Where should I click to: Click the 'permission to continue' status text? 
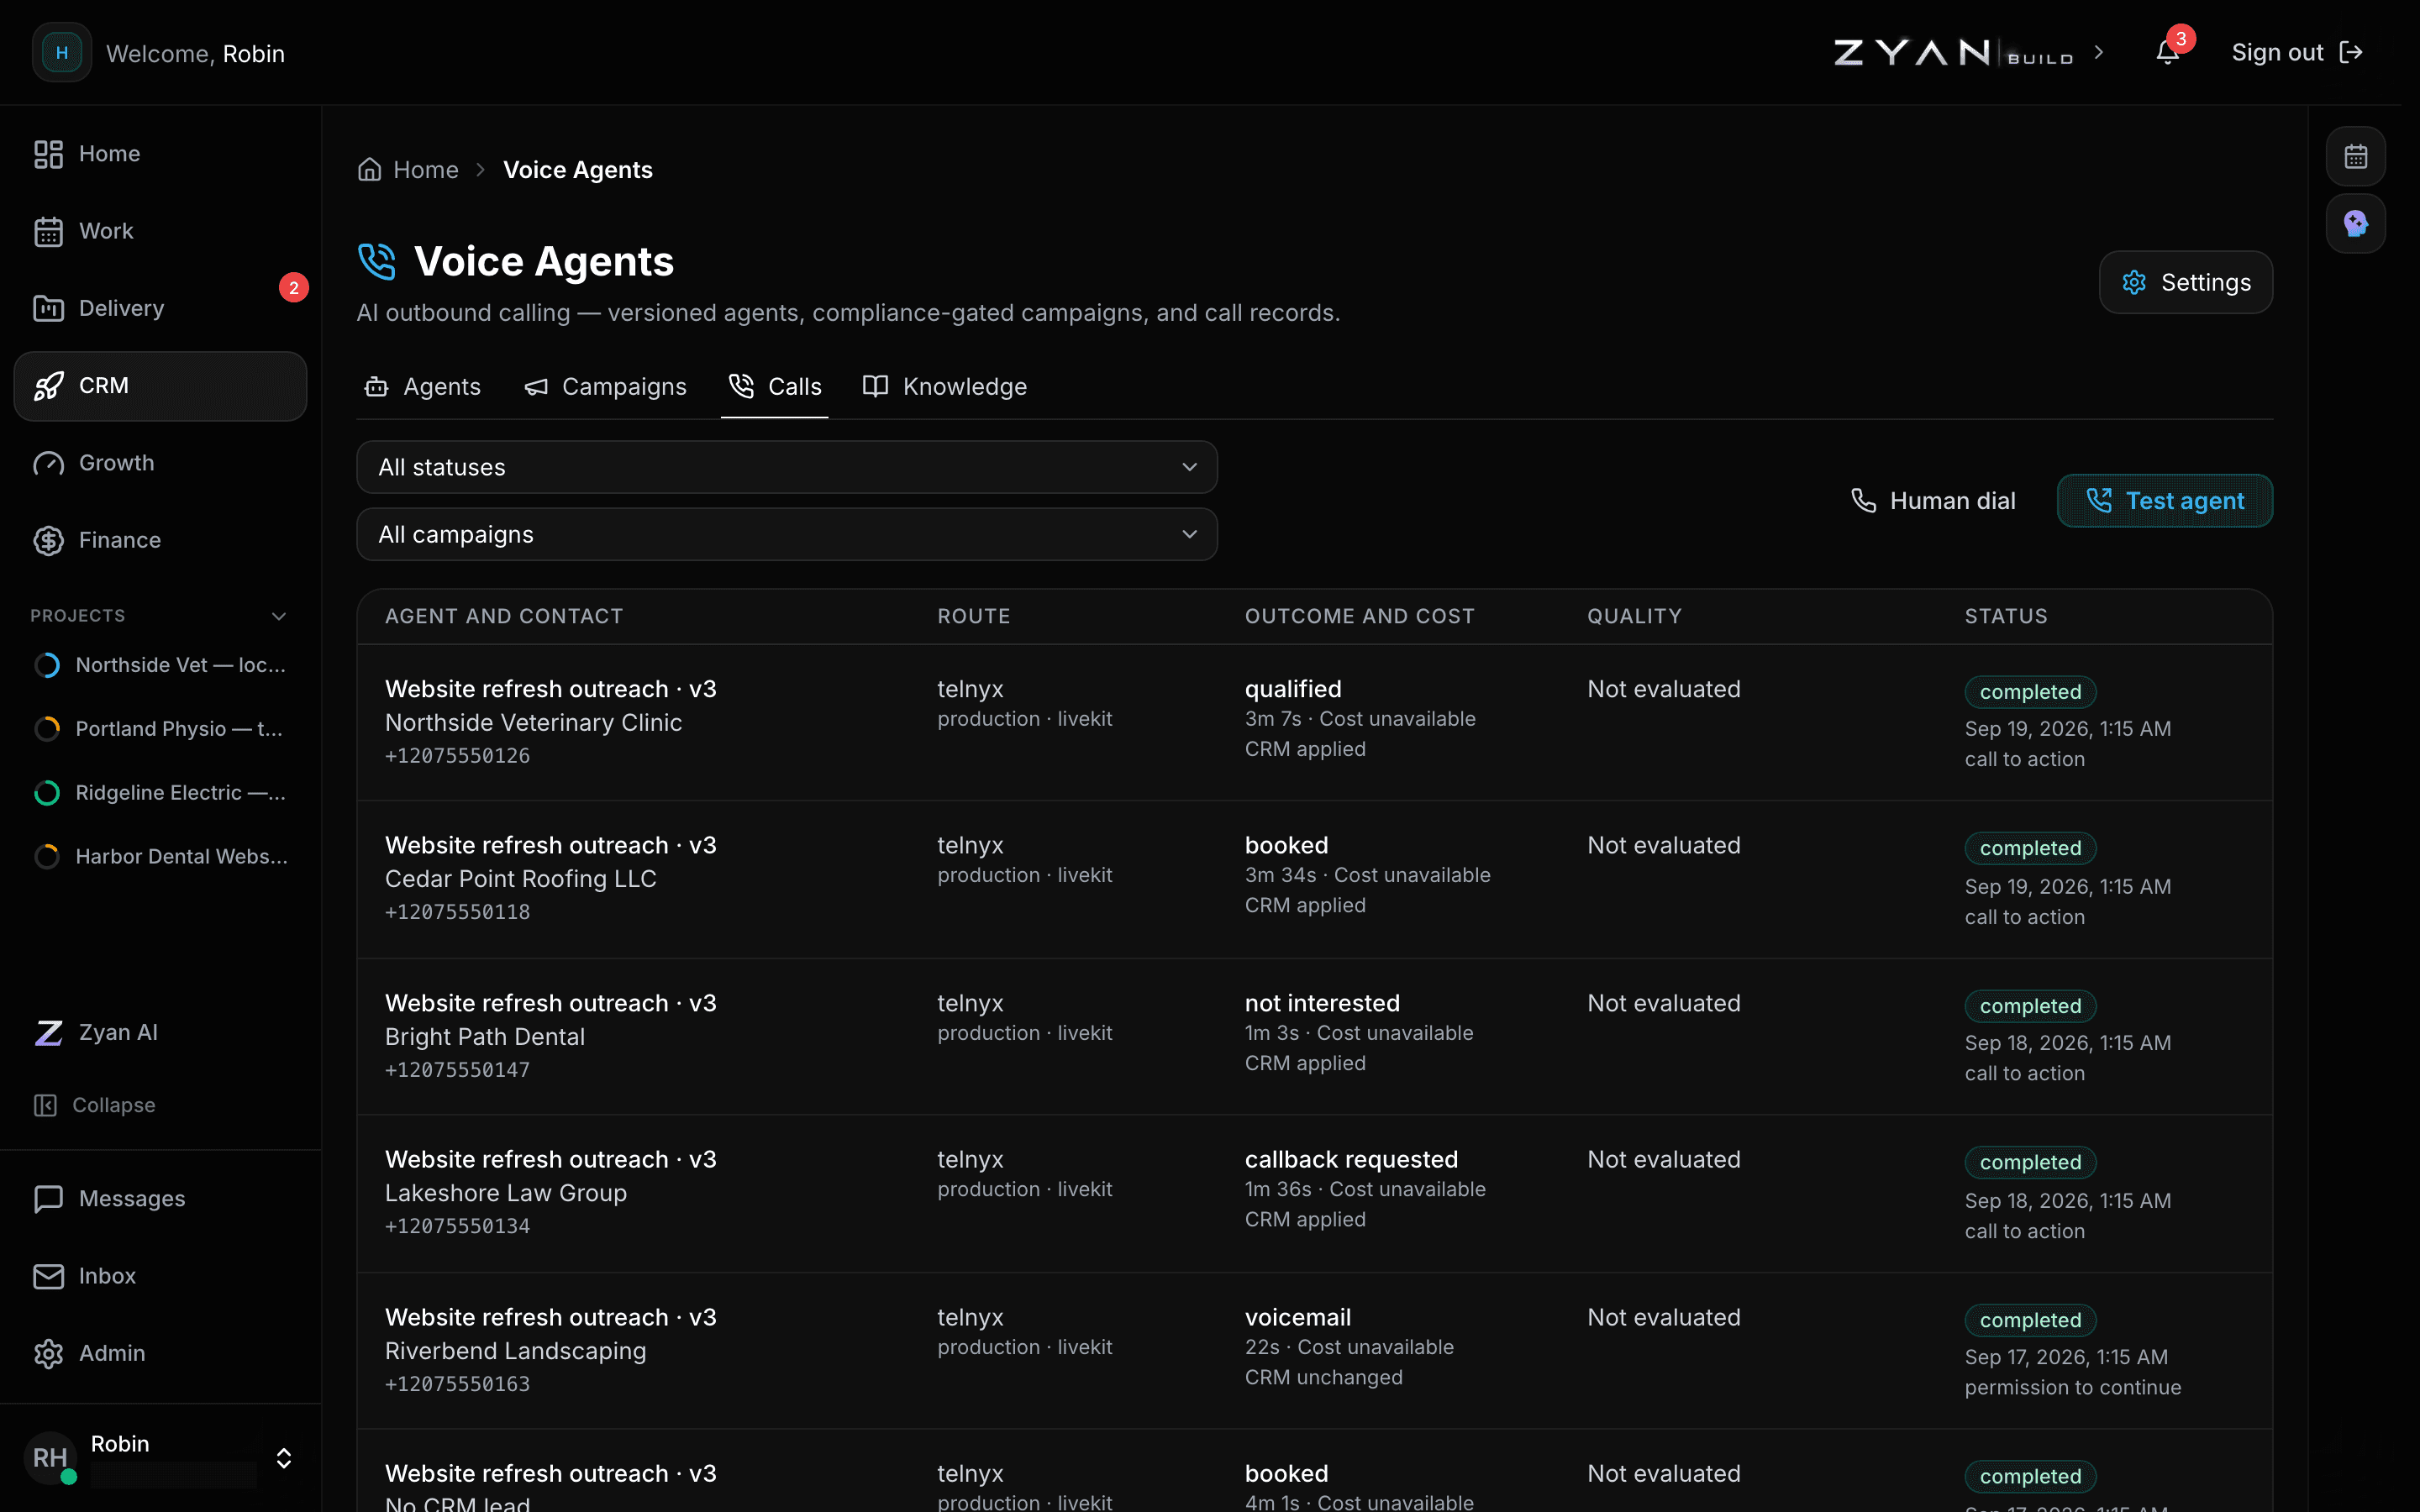pyautogui.click(x=2072, y=1387)
